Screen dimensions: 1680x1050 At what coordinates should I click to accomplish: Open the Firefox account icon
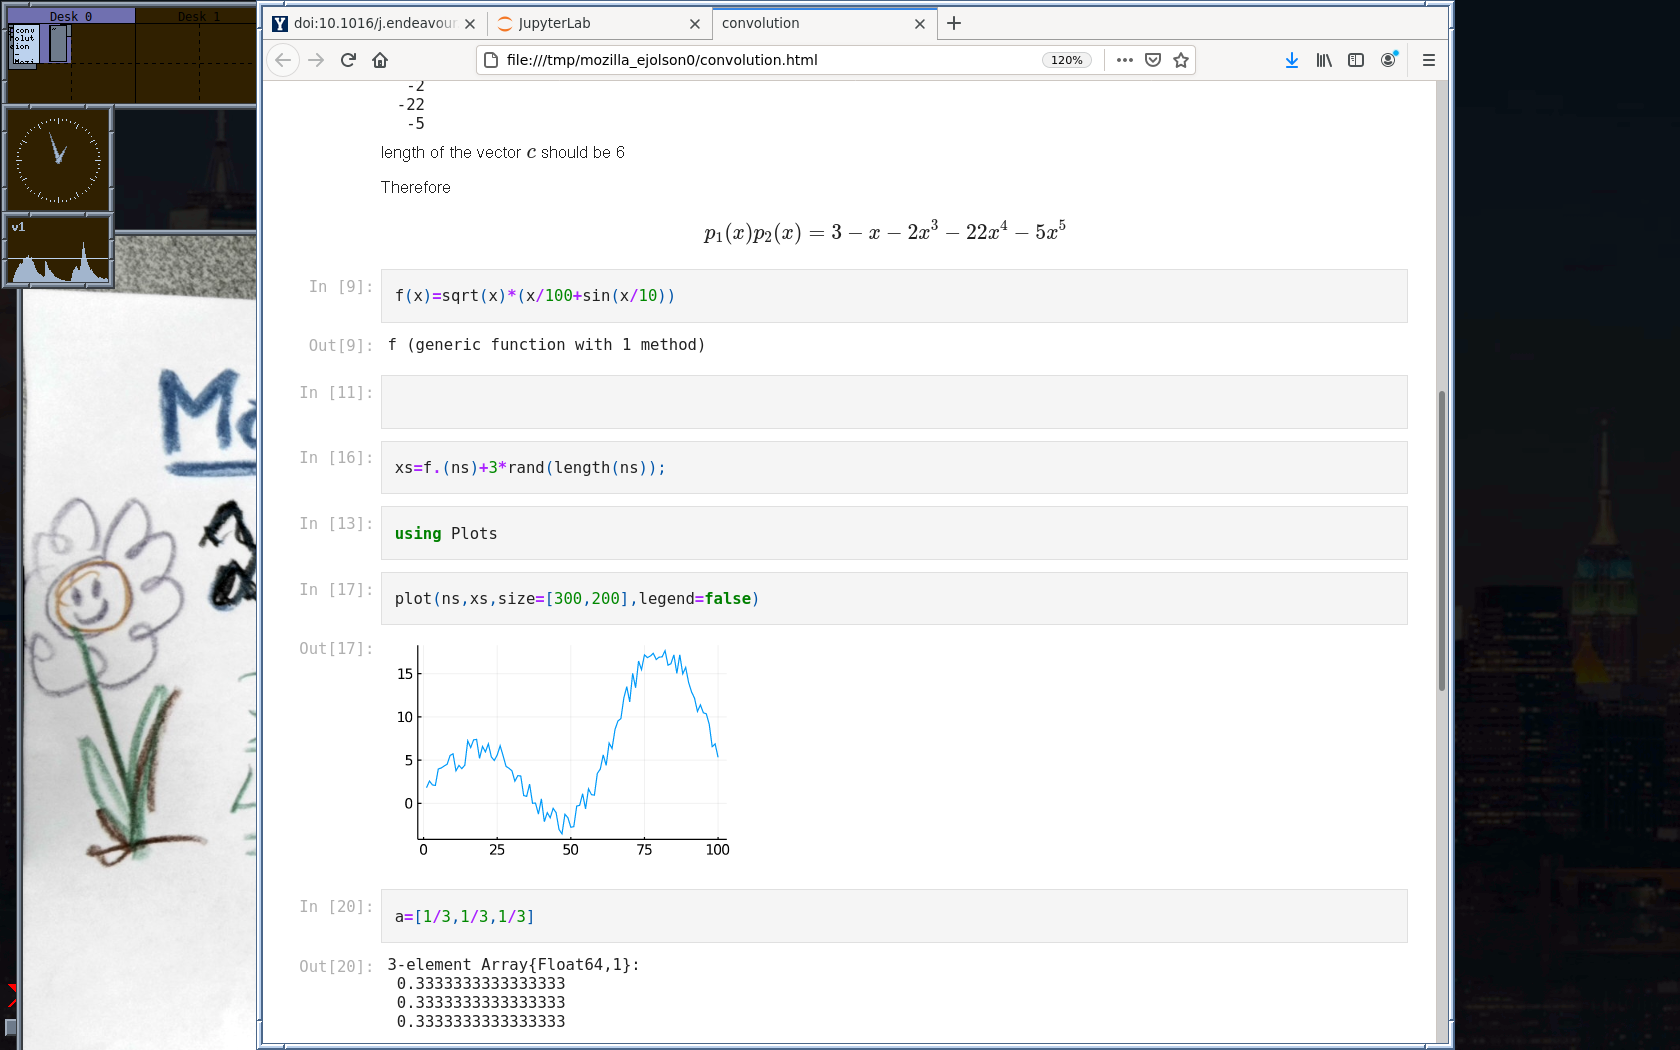[1388, 60]
